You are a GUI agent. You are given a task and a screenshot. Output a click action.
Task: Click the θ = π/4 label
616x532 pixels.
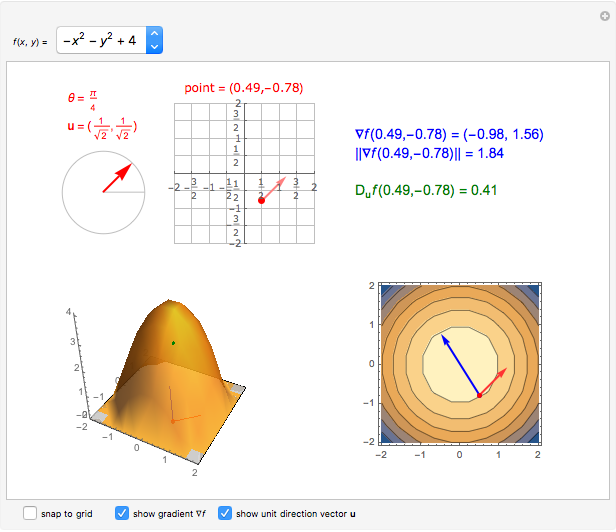click(x=82, y=100)
